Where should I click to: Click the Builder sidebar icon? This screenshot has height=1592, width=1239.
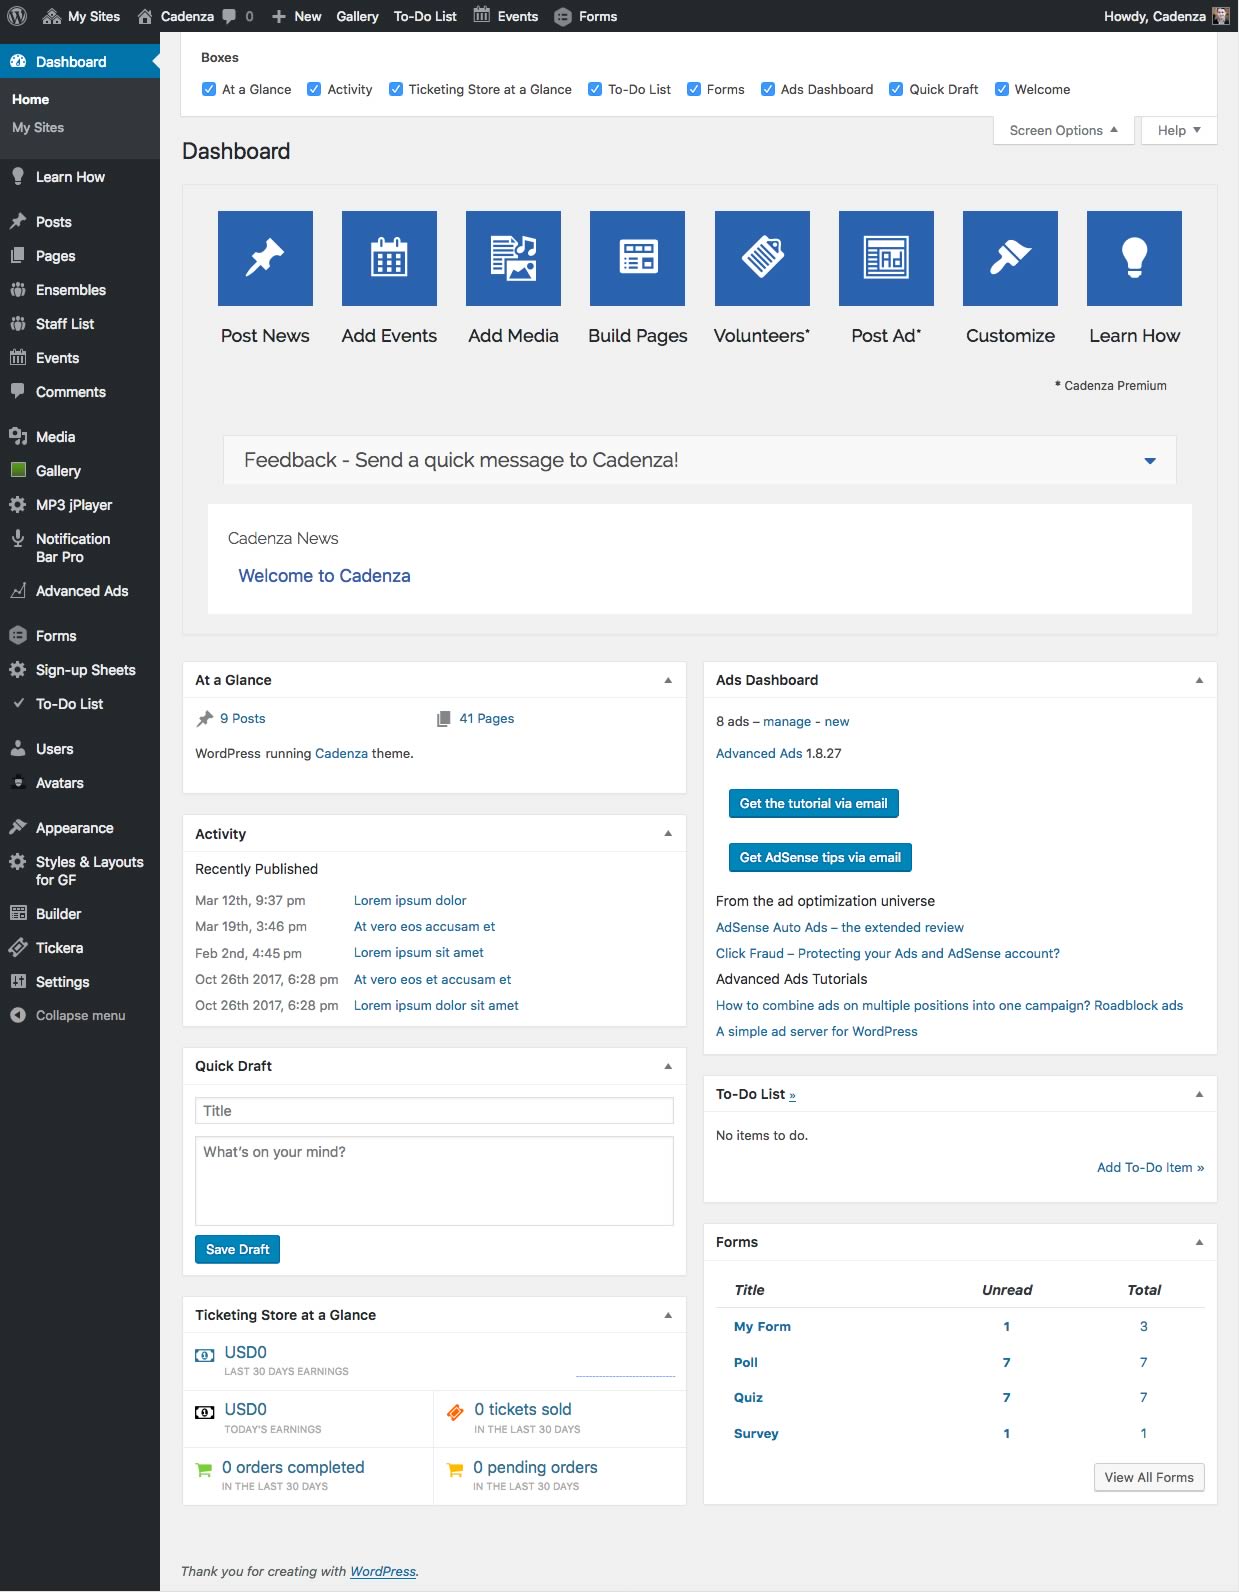pyautogui.click(x=18, y=914)
